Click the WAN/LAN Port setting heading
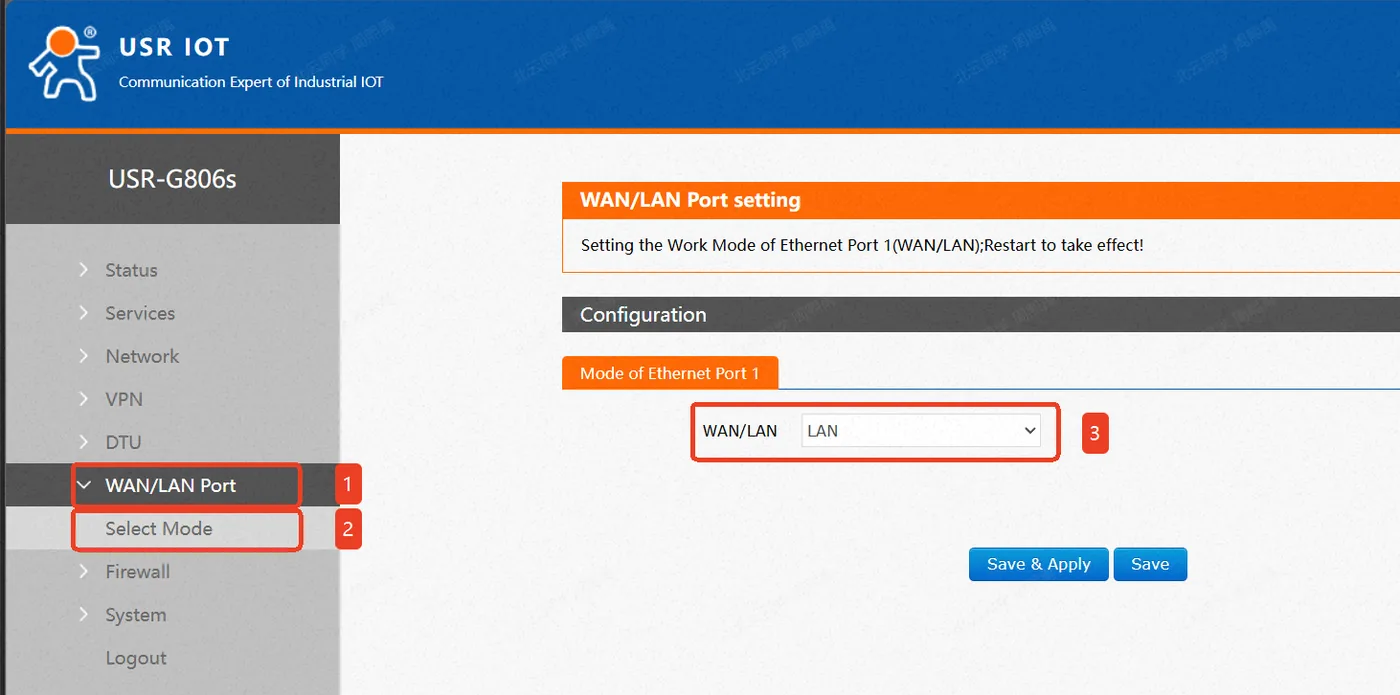The width and height of the screenshot is (1400, 695). 690,200
